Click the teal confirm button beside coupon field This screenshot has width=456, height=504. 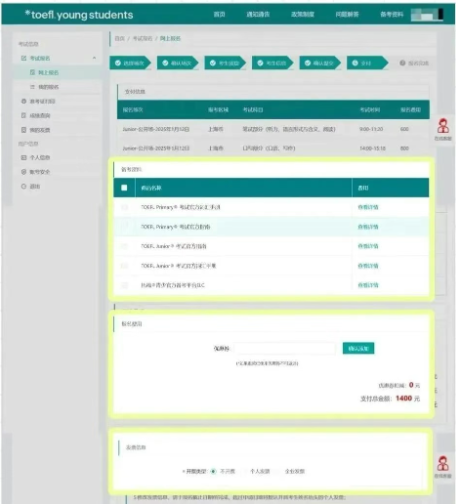pos(358,348)
